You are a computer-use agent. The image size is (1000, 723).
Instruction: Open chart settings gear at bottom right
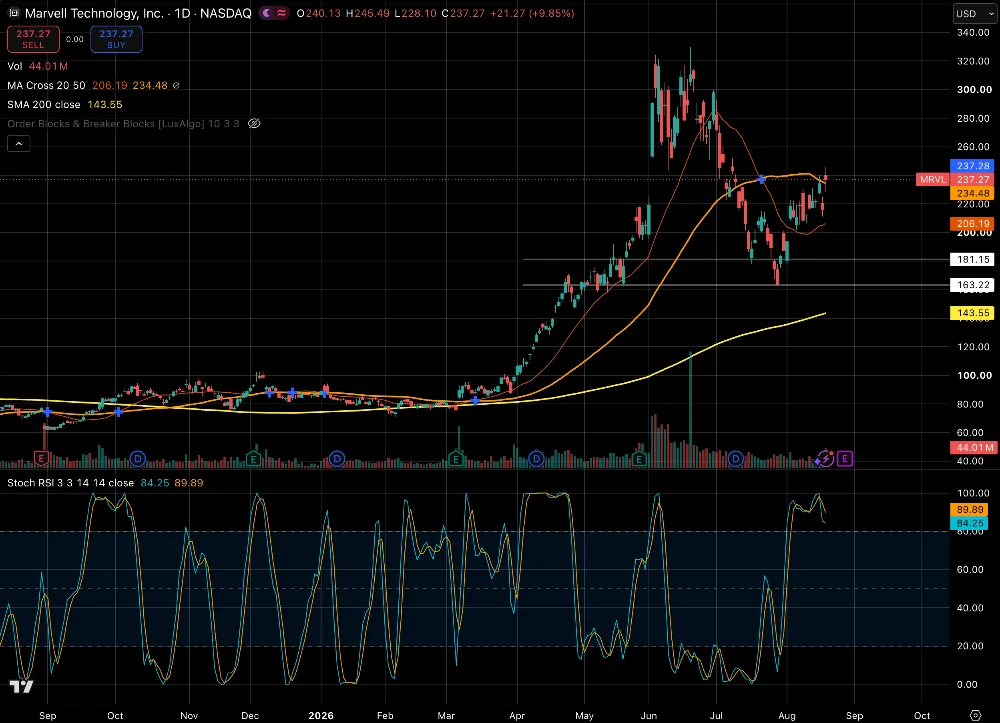click(975, 715)
